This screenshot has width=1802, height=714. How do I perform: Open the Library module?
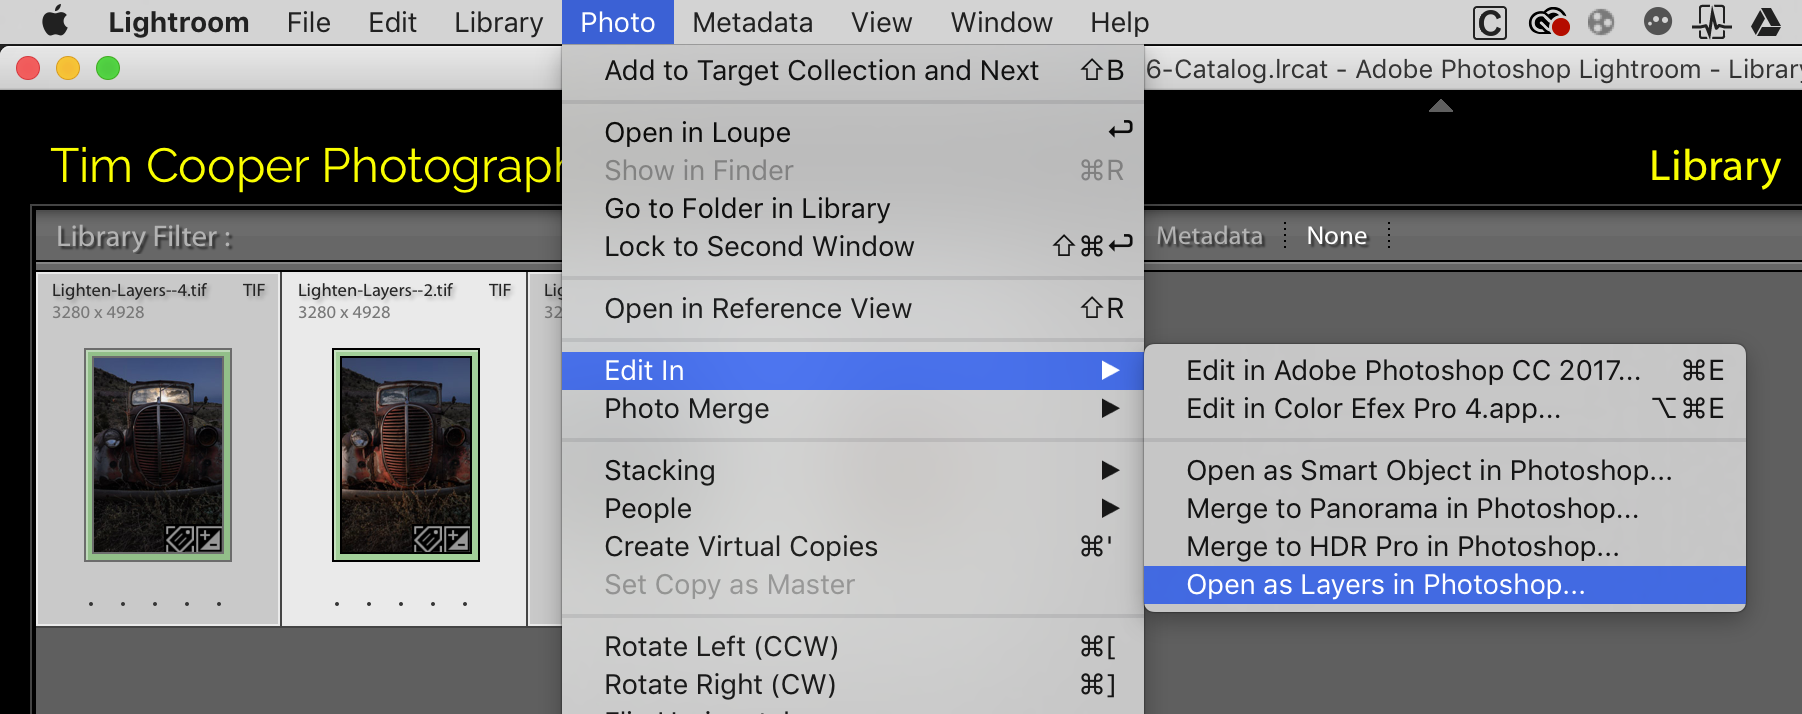tap(1714, 166)
